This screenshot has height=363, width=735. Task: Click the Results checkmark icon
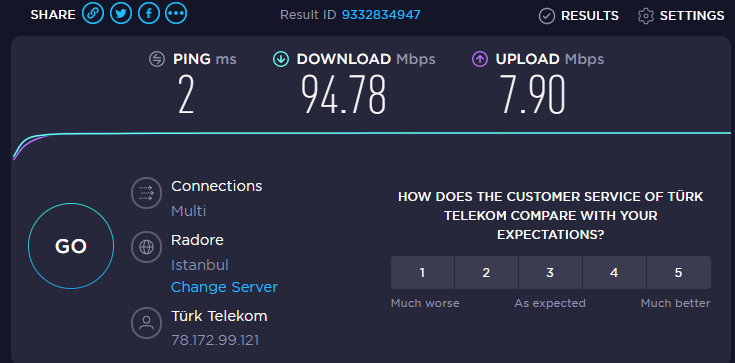coord(547,16)
